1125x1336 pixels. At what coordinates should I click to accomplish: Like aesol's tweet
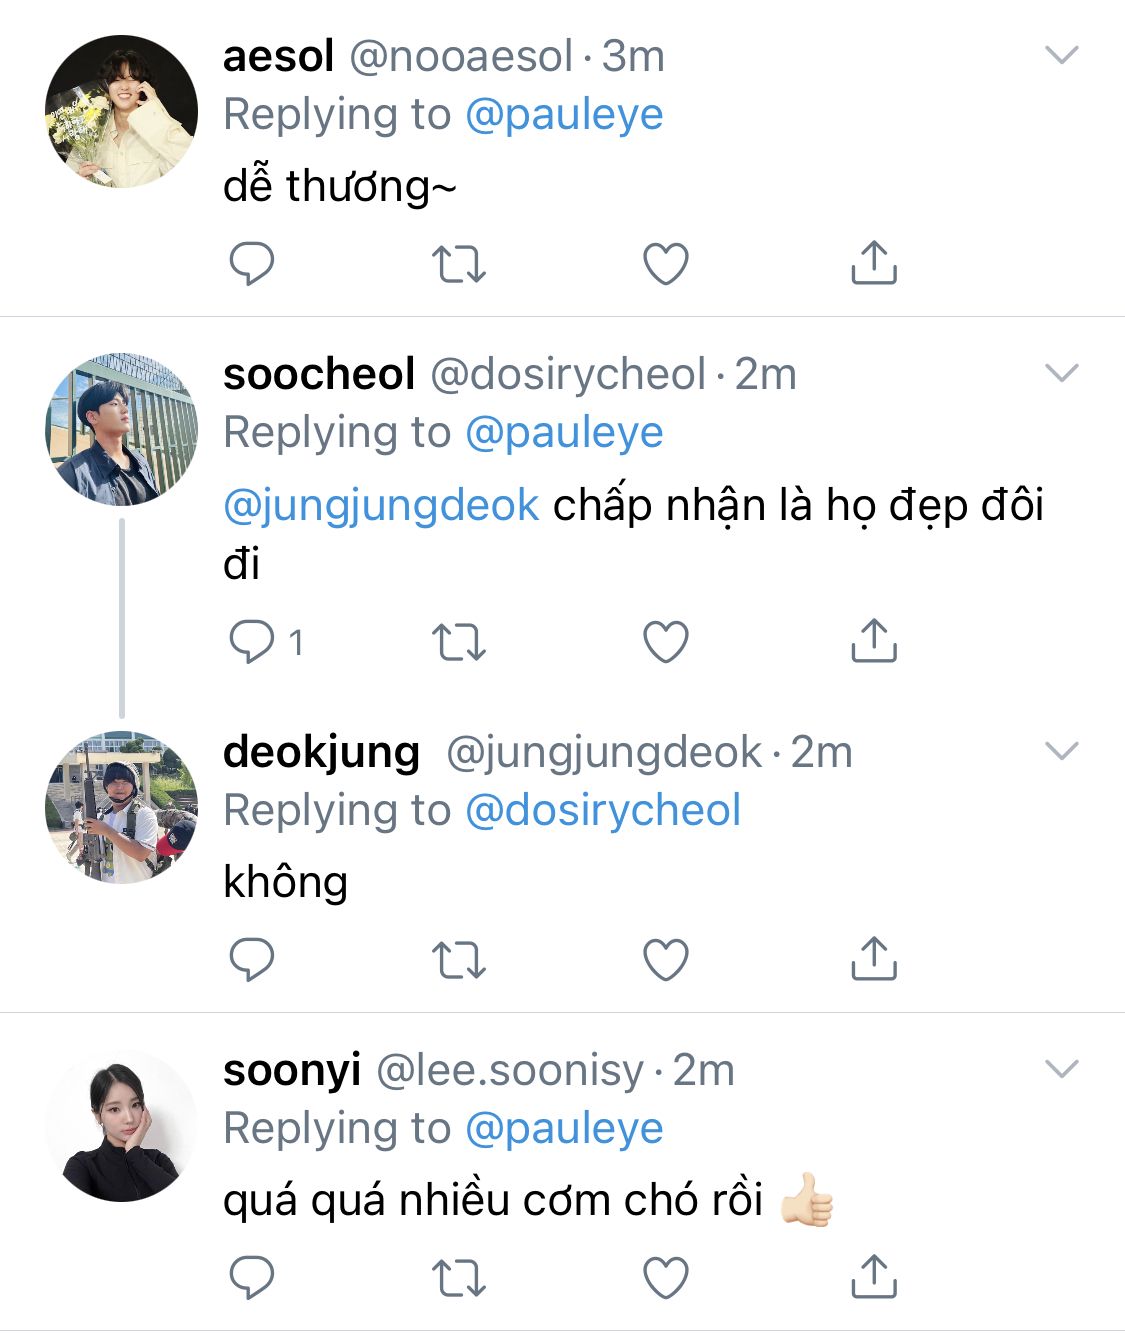coord(665,264)
